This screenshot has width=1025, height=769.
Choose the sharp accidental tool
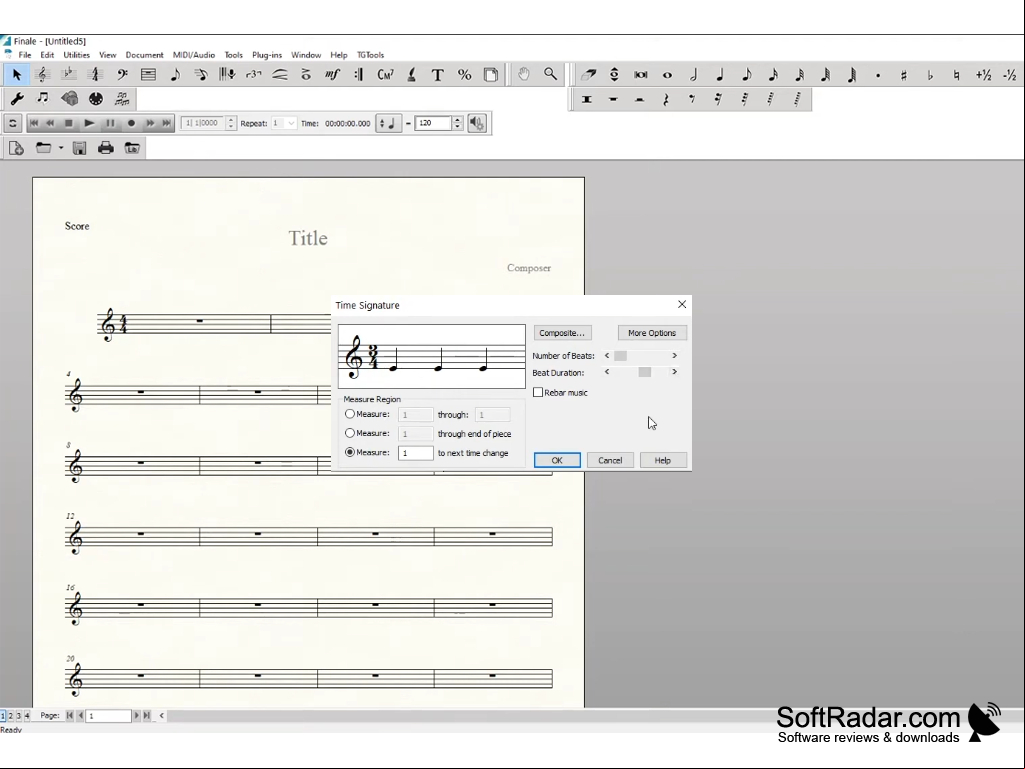click(903, 75)
